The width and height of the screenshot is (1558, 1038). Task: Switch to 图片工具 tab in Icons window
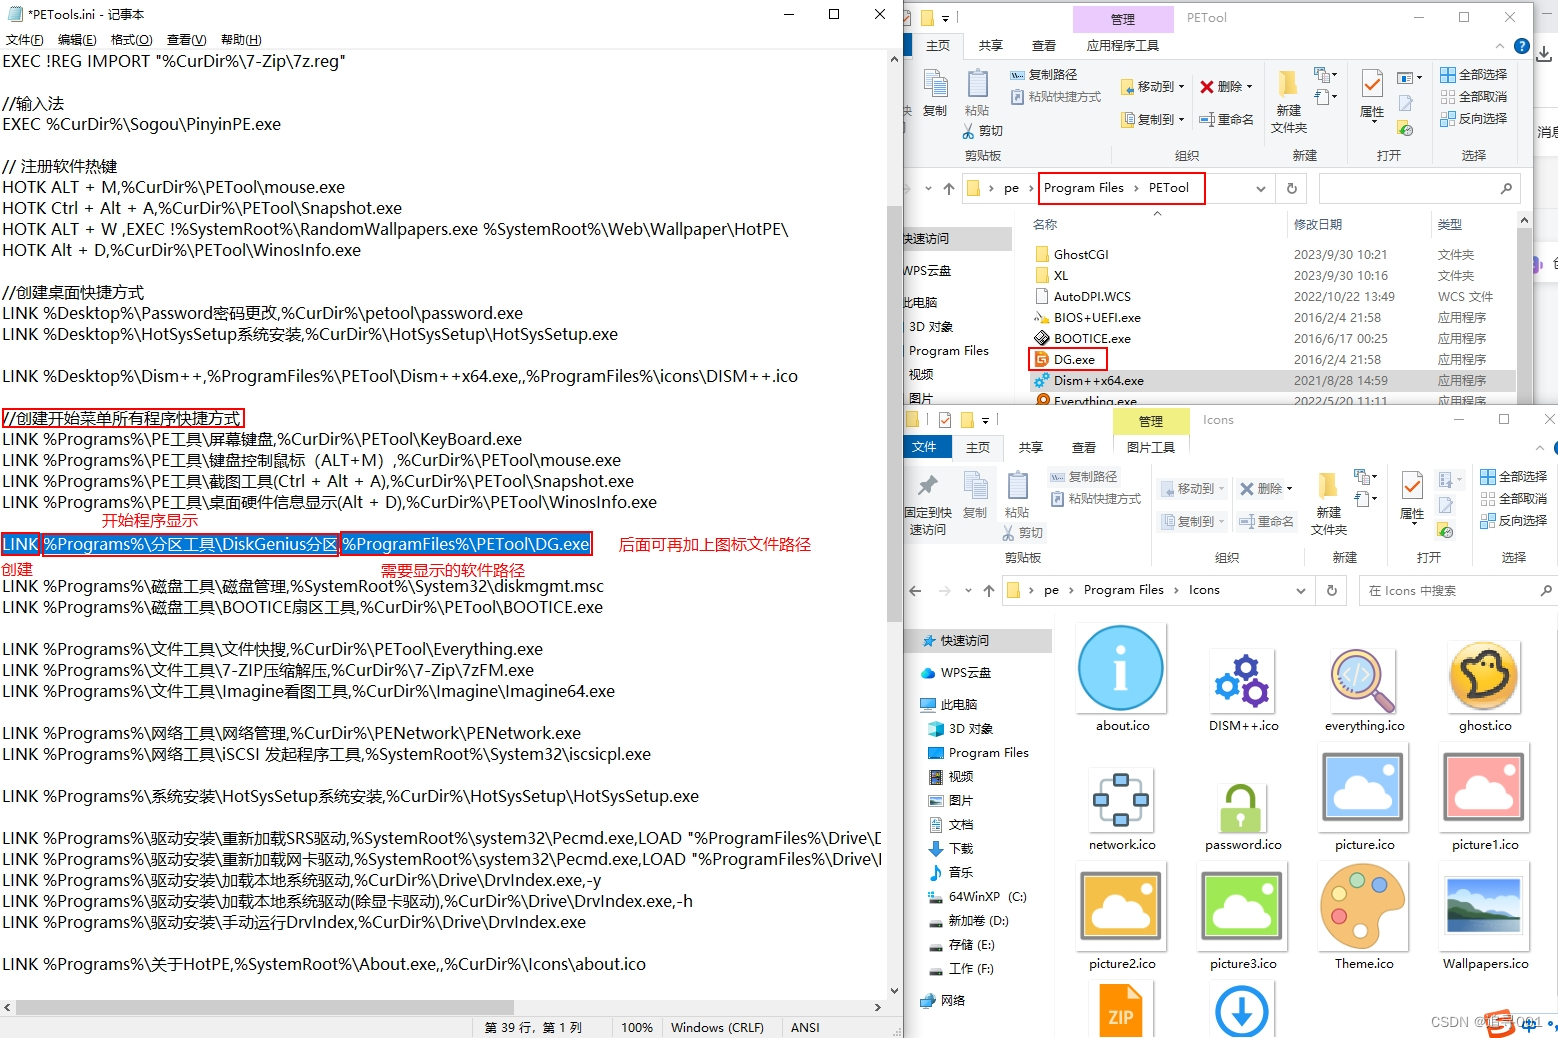click(x=1150, y=447)
